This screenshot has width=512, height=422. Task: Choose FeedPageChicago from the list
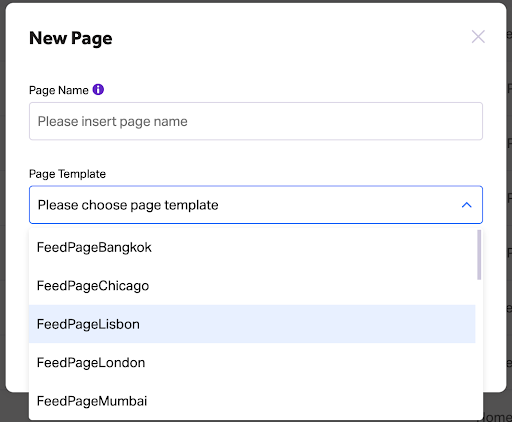click(252, 286)
